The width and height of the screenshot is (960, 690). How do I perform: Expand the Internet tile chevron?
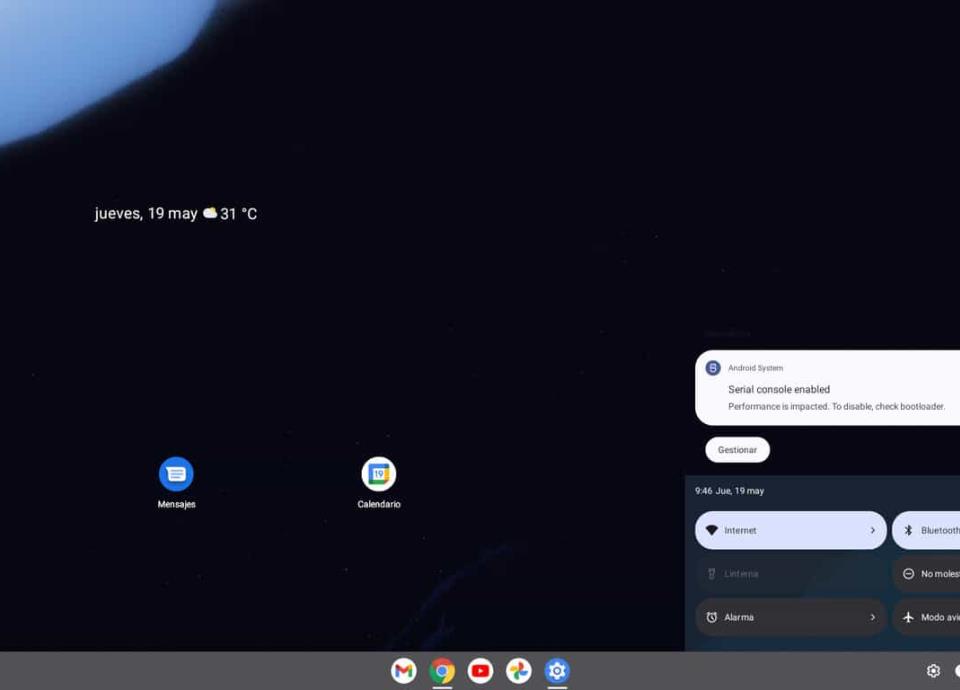pyautogui.click(x=872, y=530)
